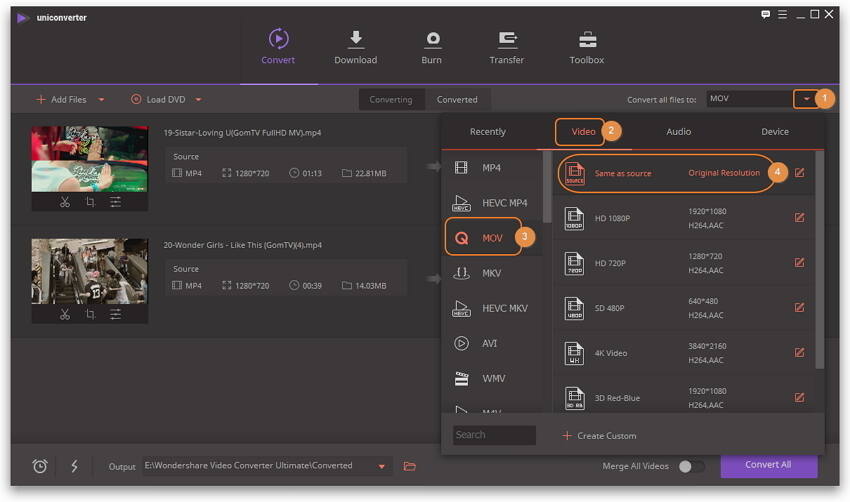
Task: Click the scissors trim icon under first video
Action: pyautogui.click(x=64, y=201)
